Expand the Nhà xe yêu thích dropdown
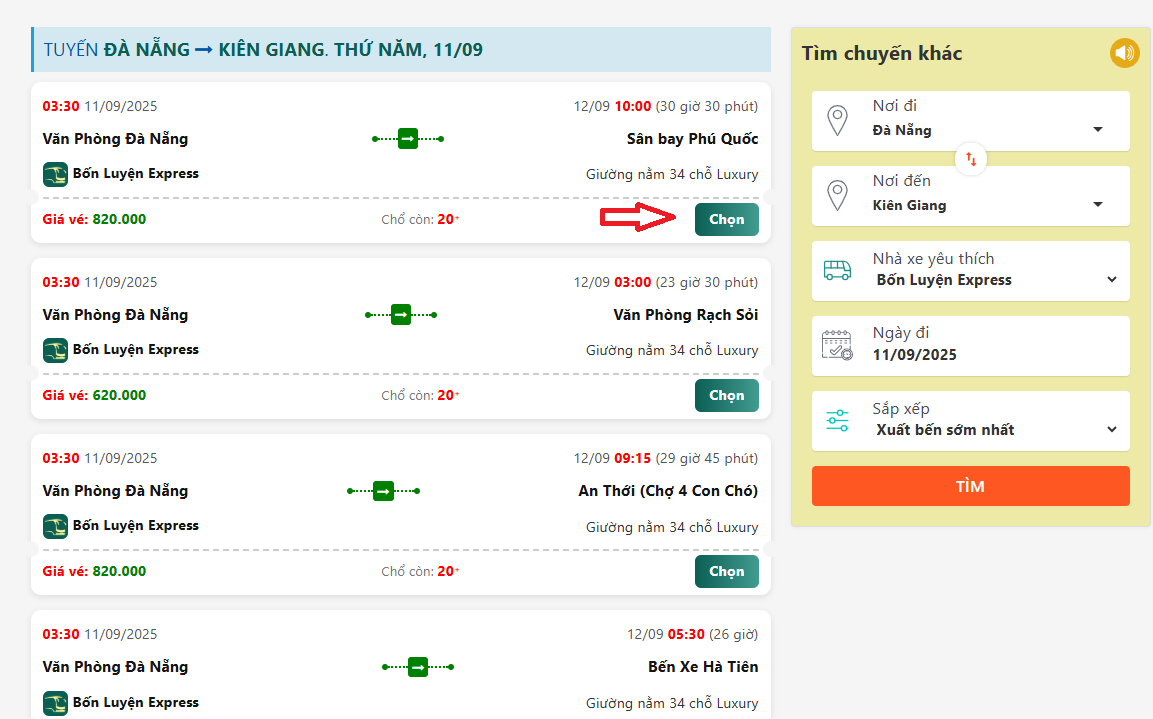Screen dimensions: 1153x719 1111,280
